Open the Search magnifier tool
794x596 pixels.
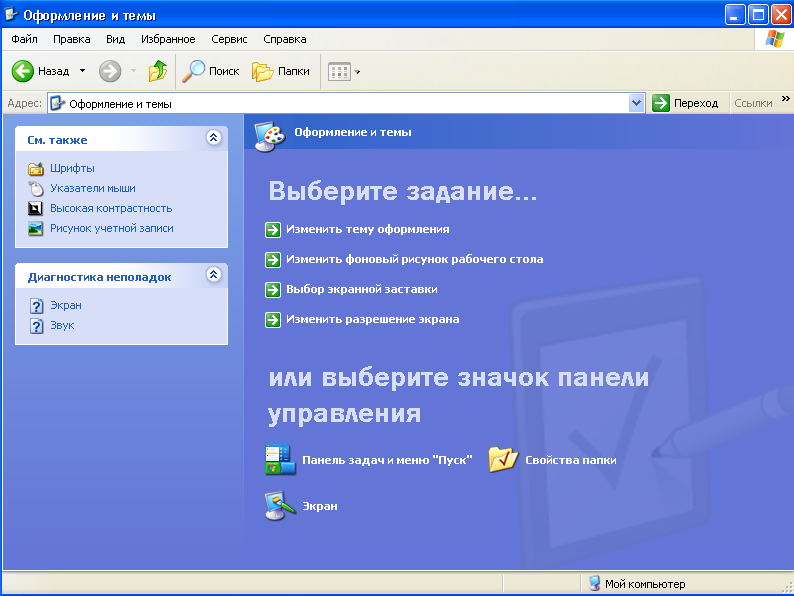193,71
